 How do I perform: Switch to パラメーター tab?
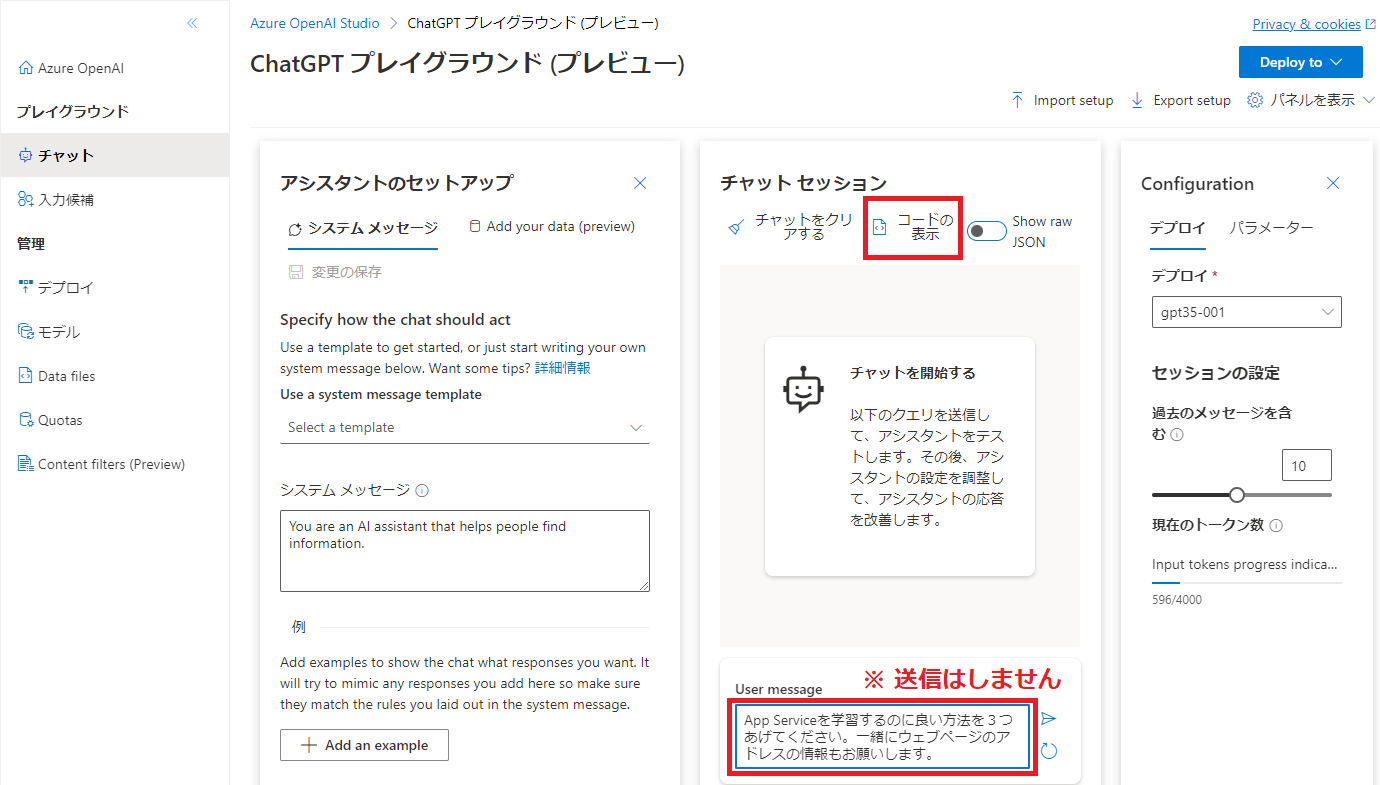pos(1271,228)
